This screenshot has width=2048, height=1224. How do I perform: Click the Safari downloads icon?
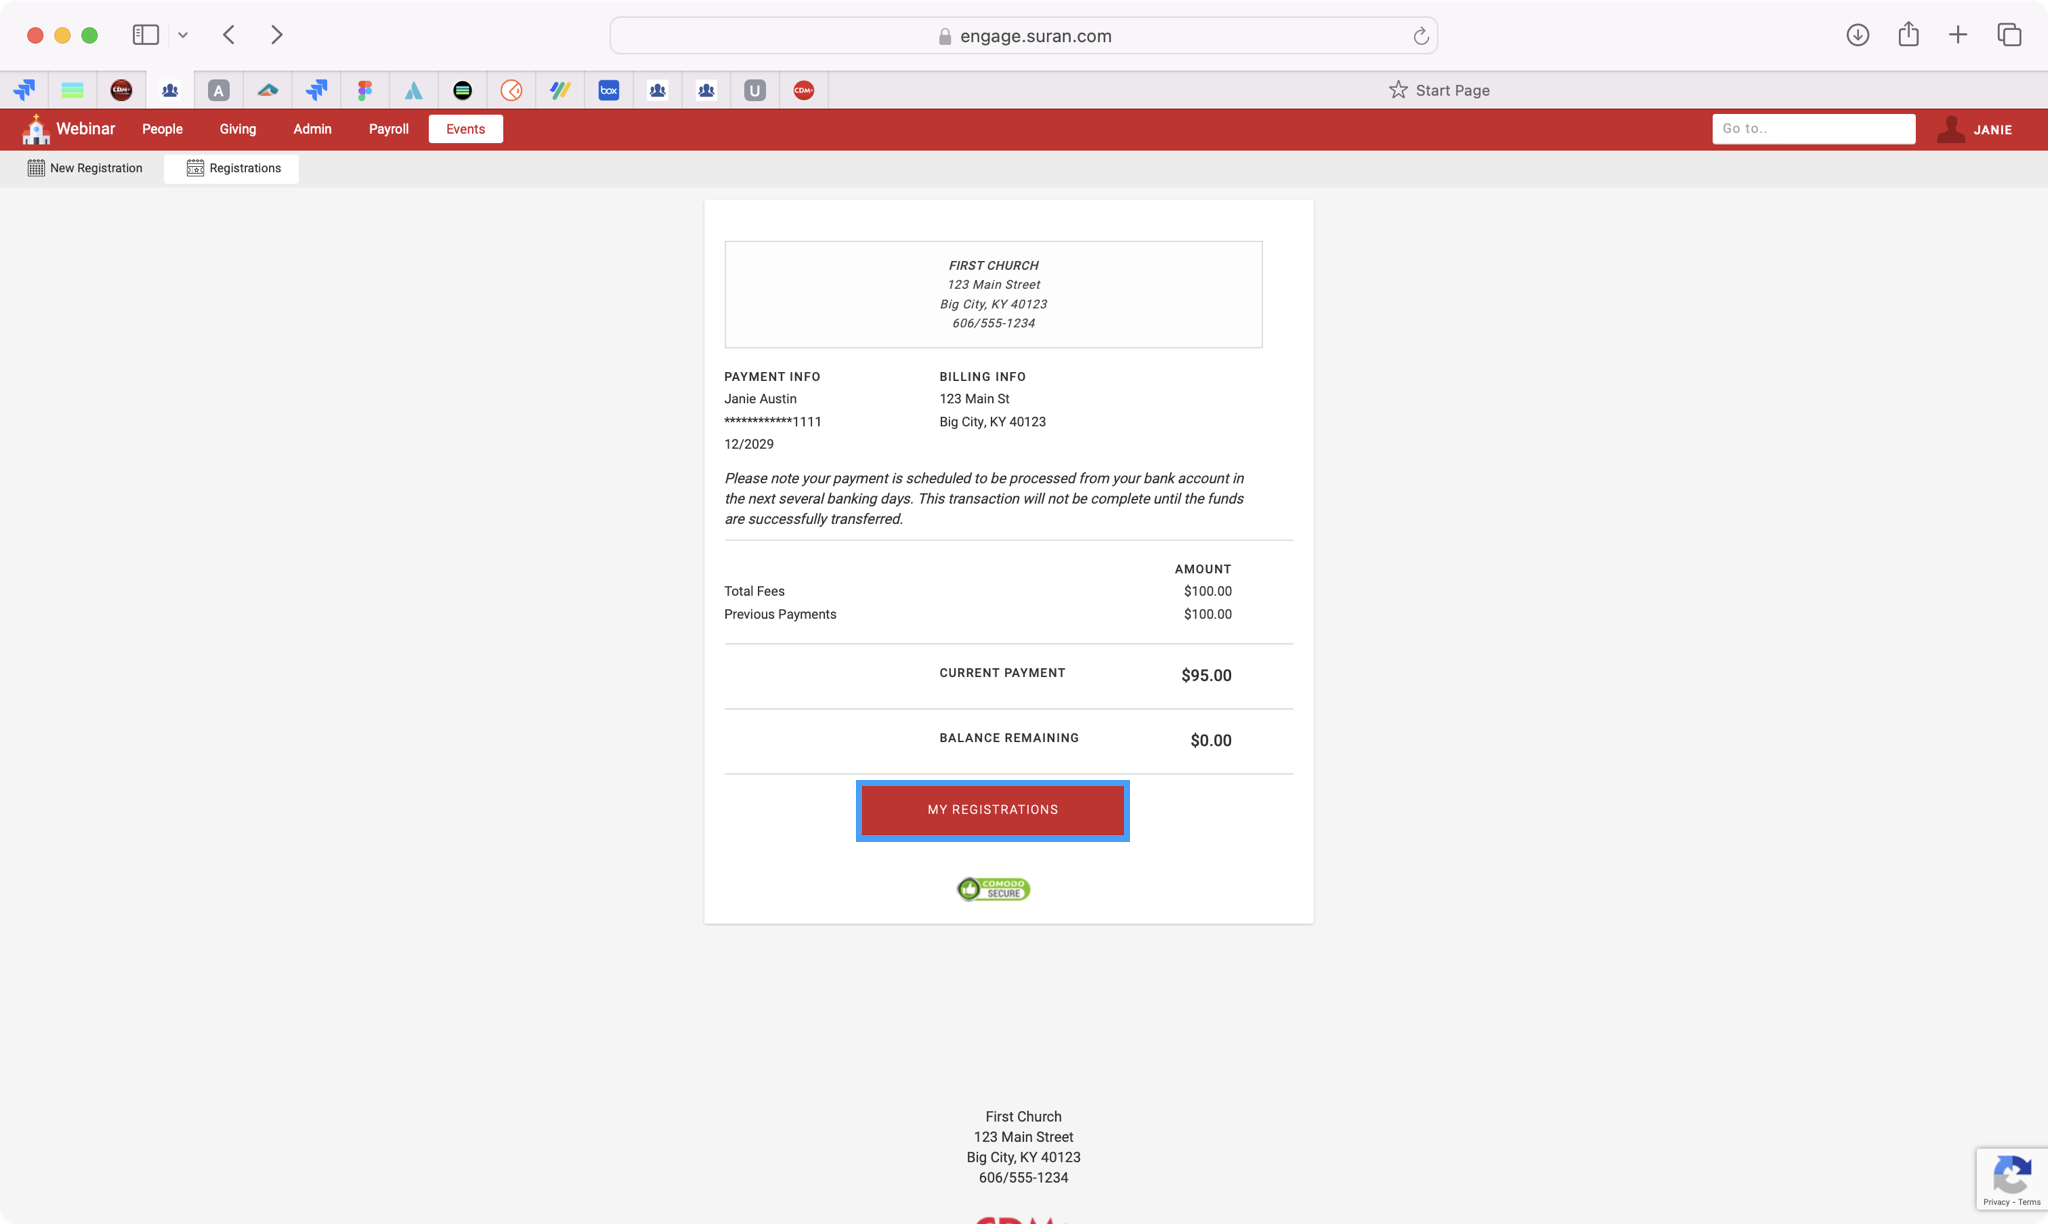pyautogui.click(x=1857, y=35)
